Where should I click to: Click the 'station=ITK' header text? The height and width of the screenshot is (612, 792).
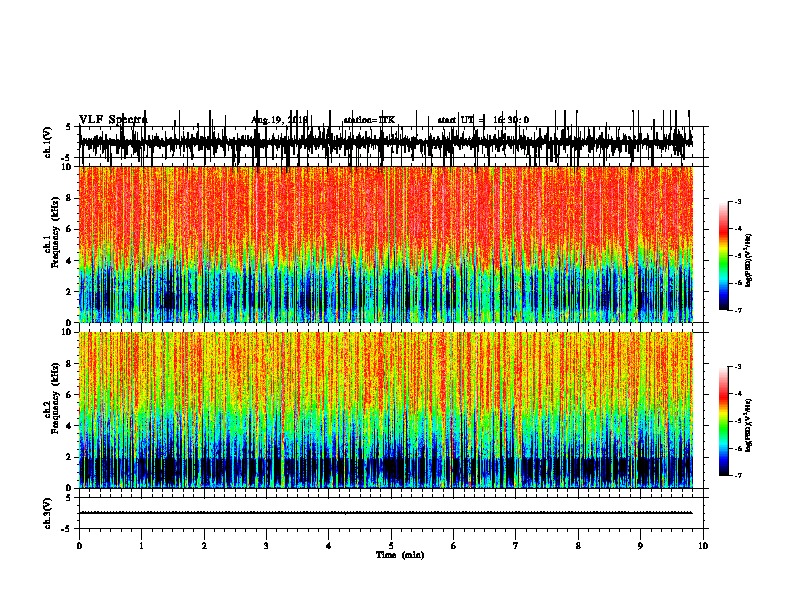[369, 120]
